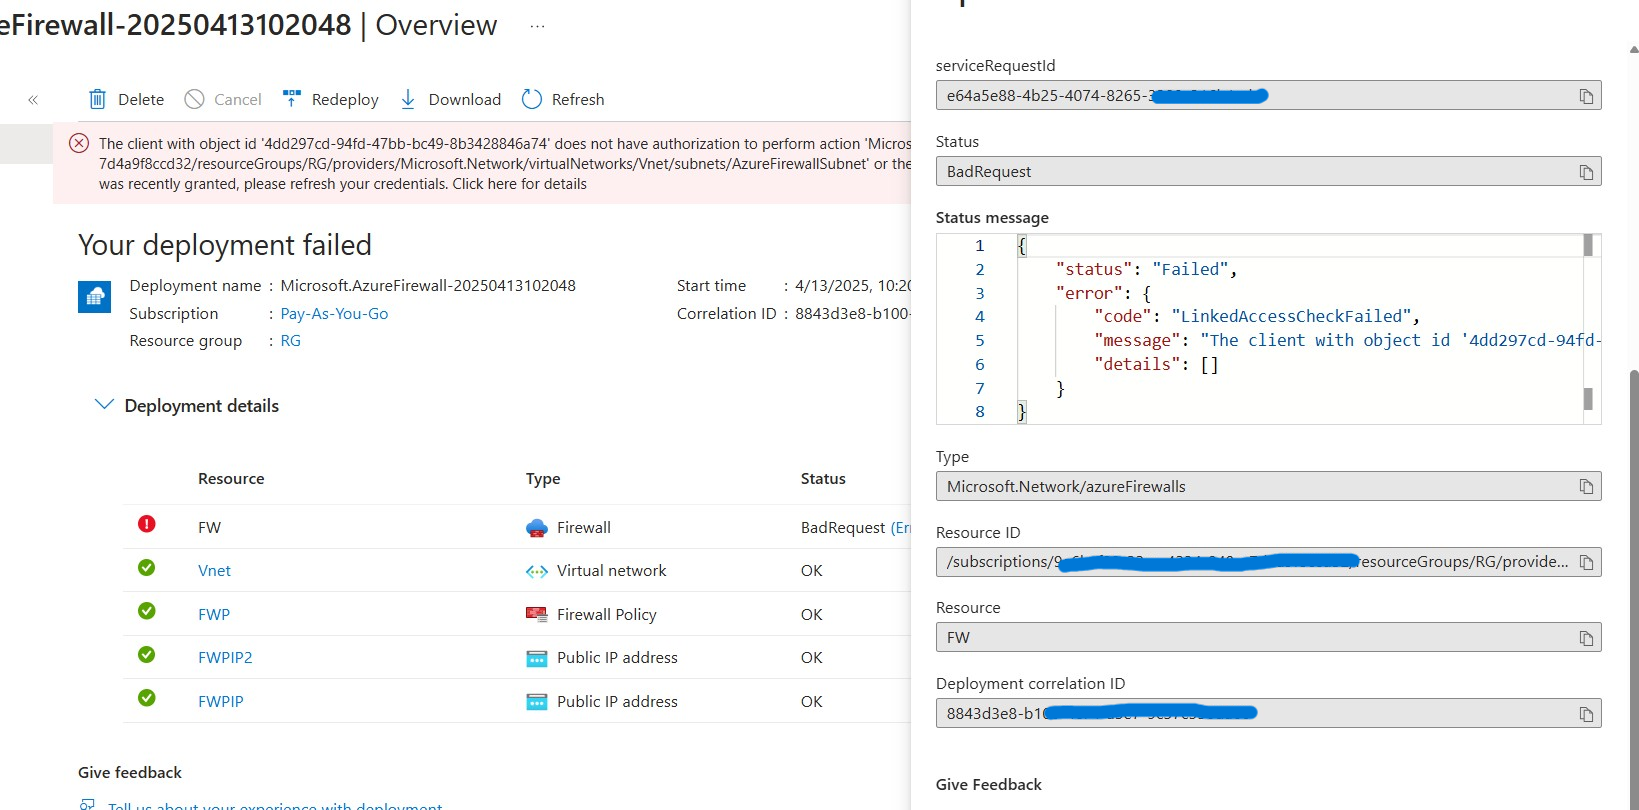The height and width of the screenshot is (810, 1639).
Task: Copy the Deployment correlation ID value
Action: [1586, 714]
